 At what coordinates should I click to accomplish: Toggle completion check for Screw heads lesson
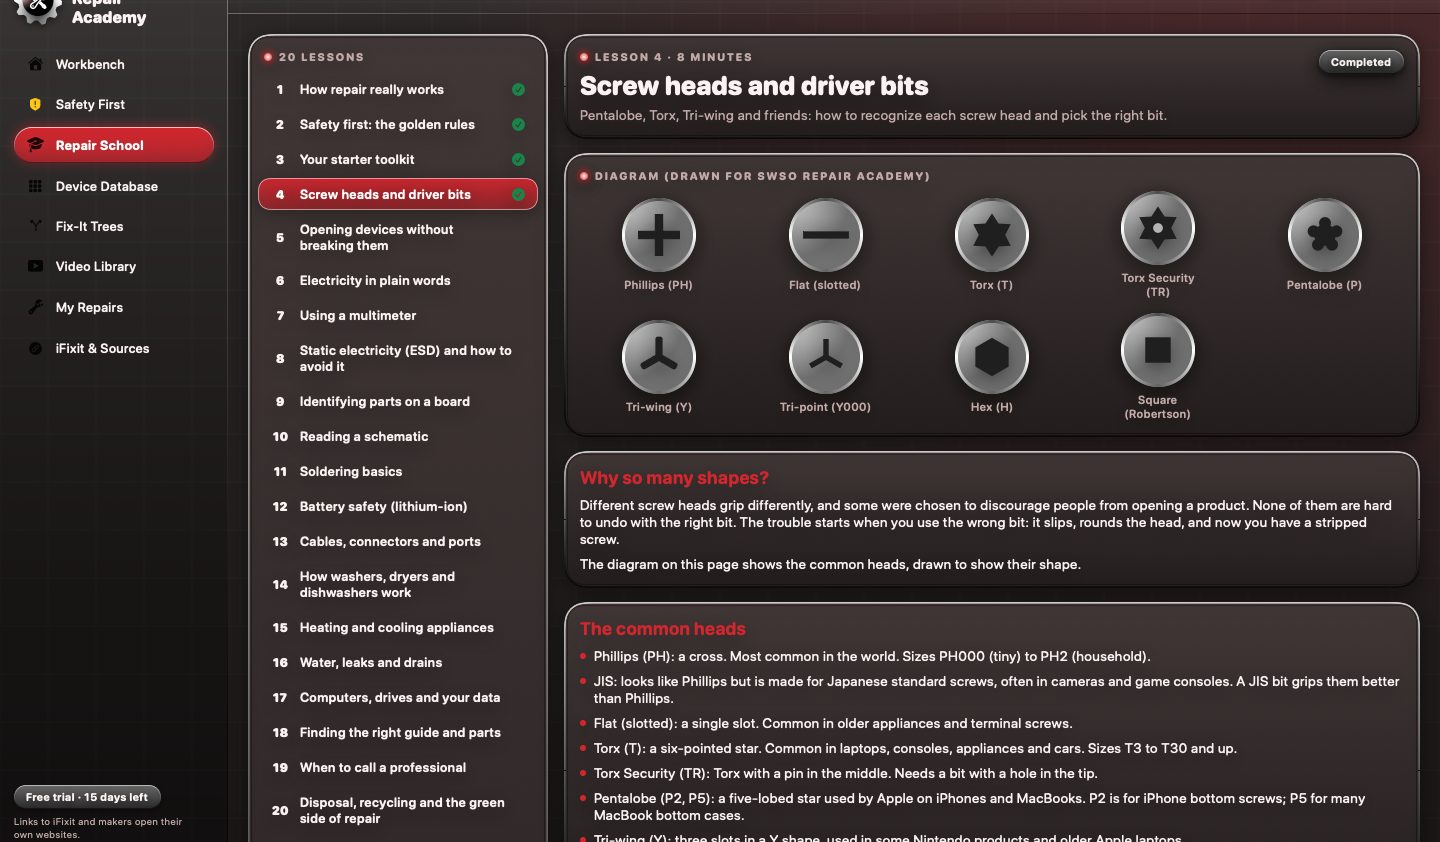pos(518,194)
